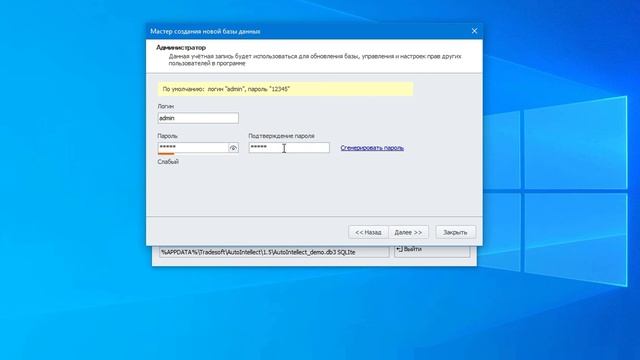
Task: Close the database wizard with the X
Action: point(474,31)
